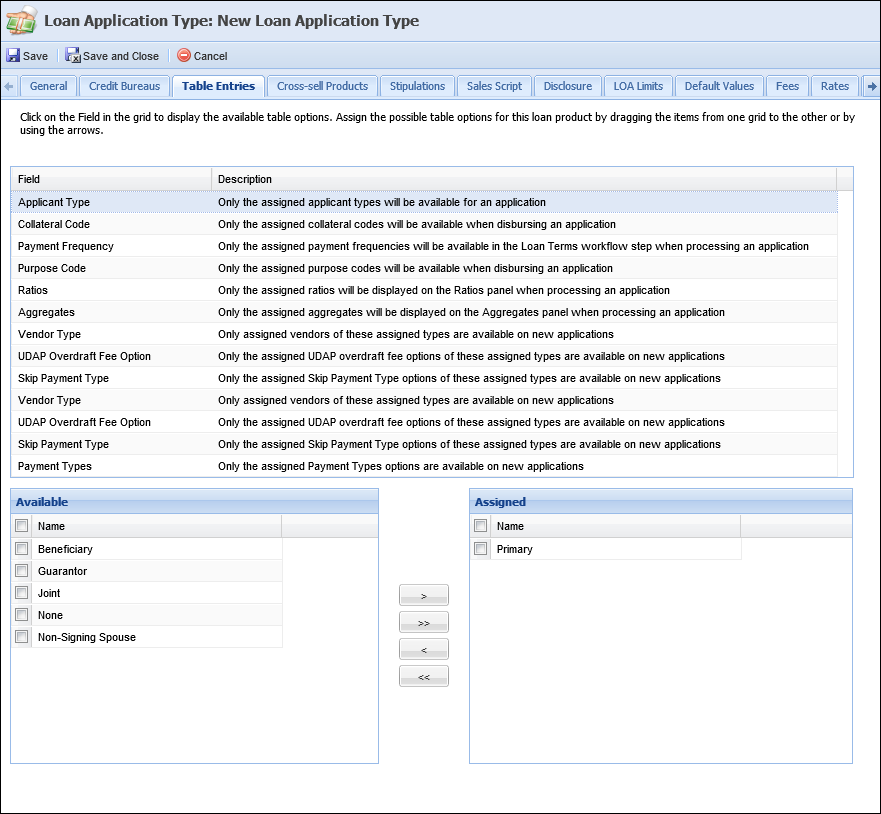The image size is (881, 814).
Task: Select the Aggregates field row
Action: point(424,312)
